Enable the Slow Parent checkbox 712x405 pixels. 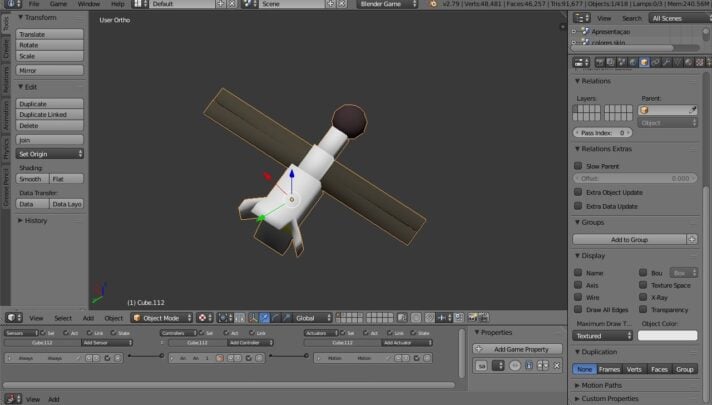578,166
